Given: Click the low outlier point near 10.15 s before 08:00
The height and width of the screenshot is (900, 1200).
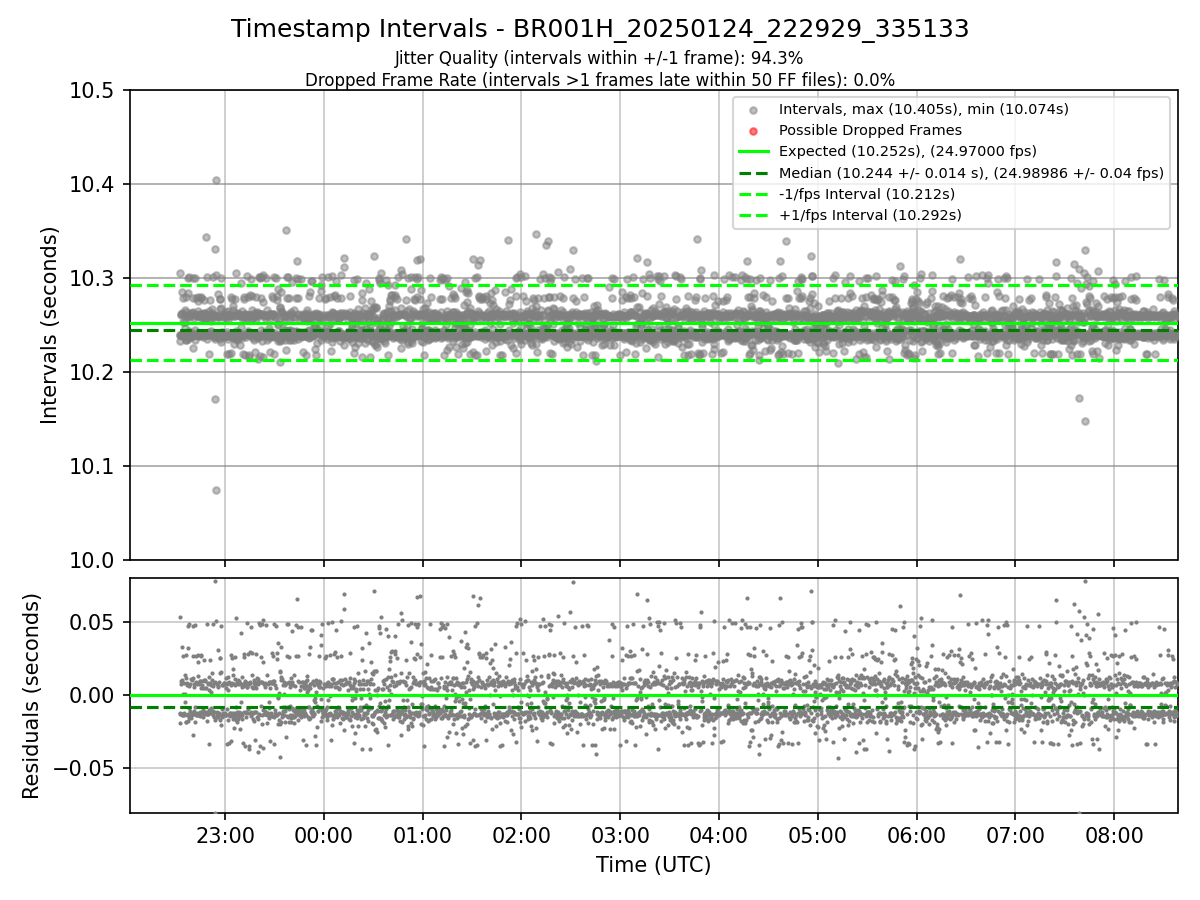Looking at the screenshot, I should 1085,421.
